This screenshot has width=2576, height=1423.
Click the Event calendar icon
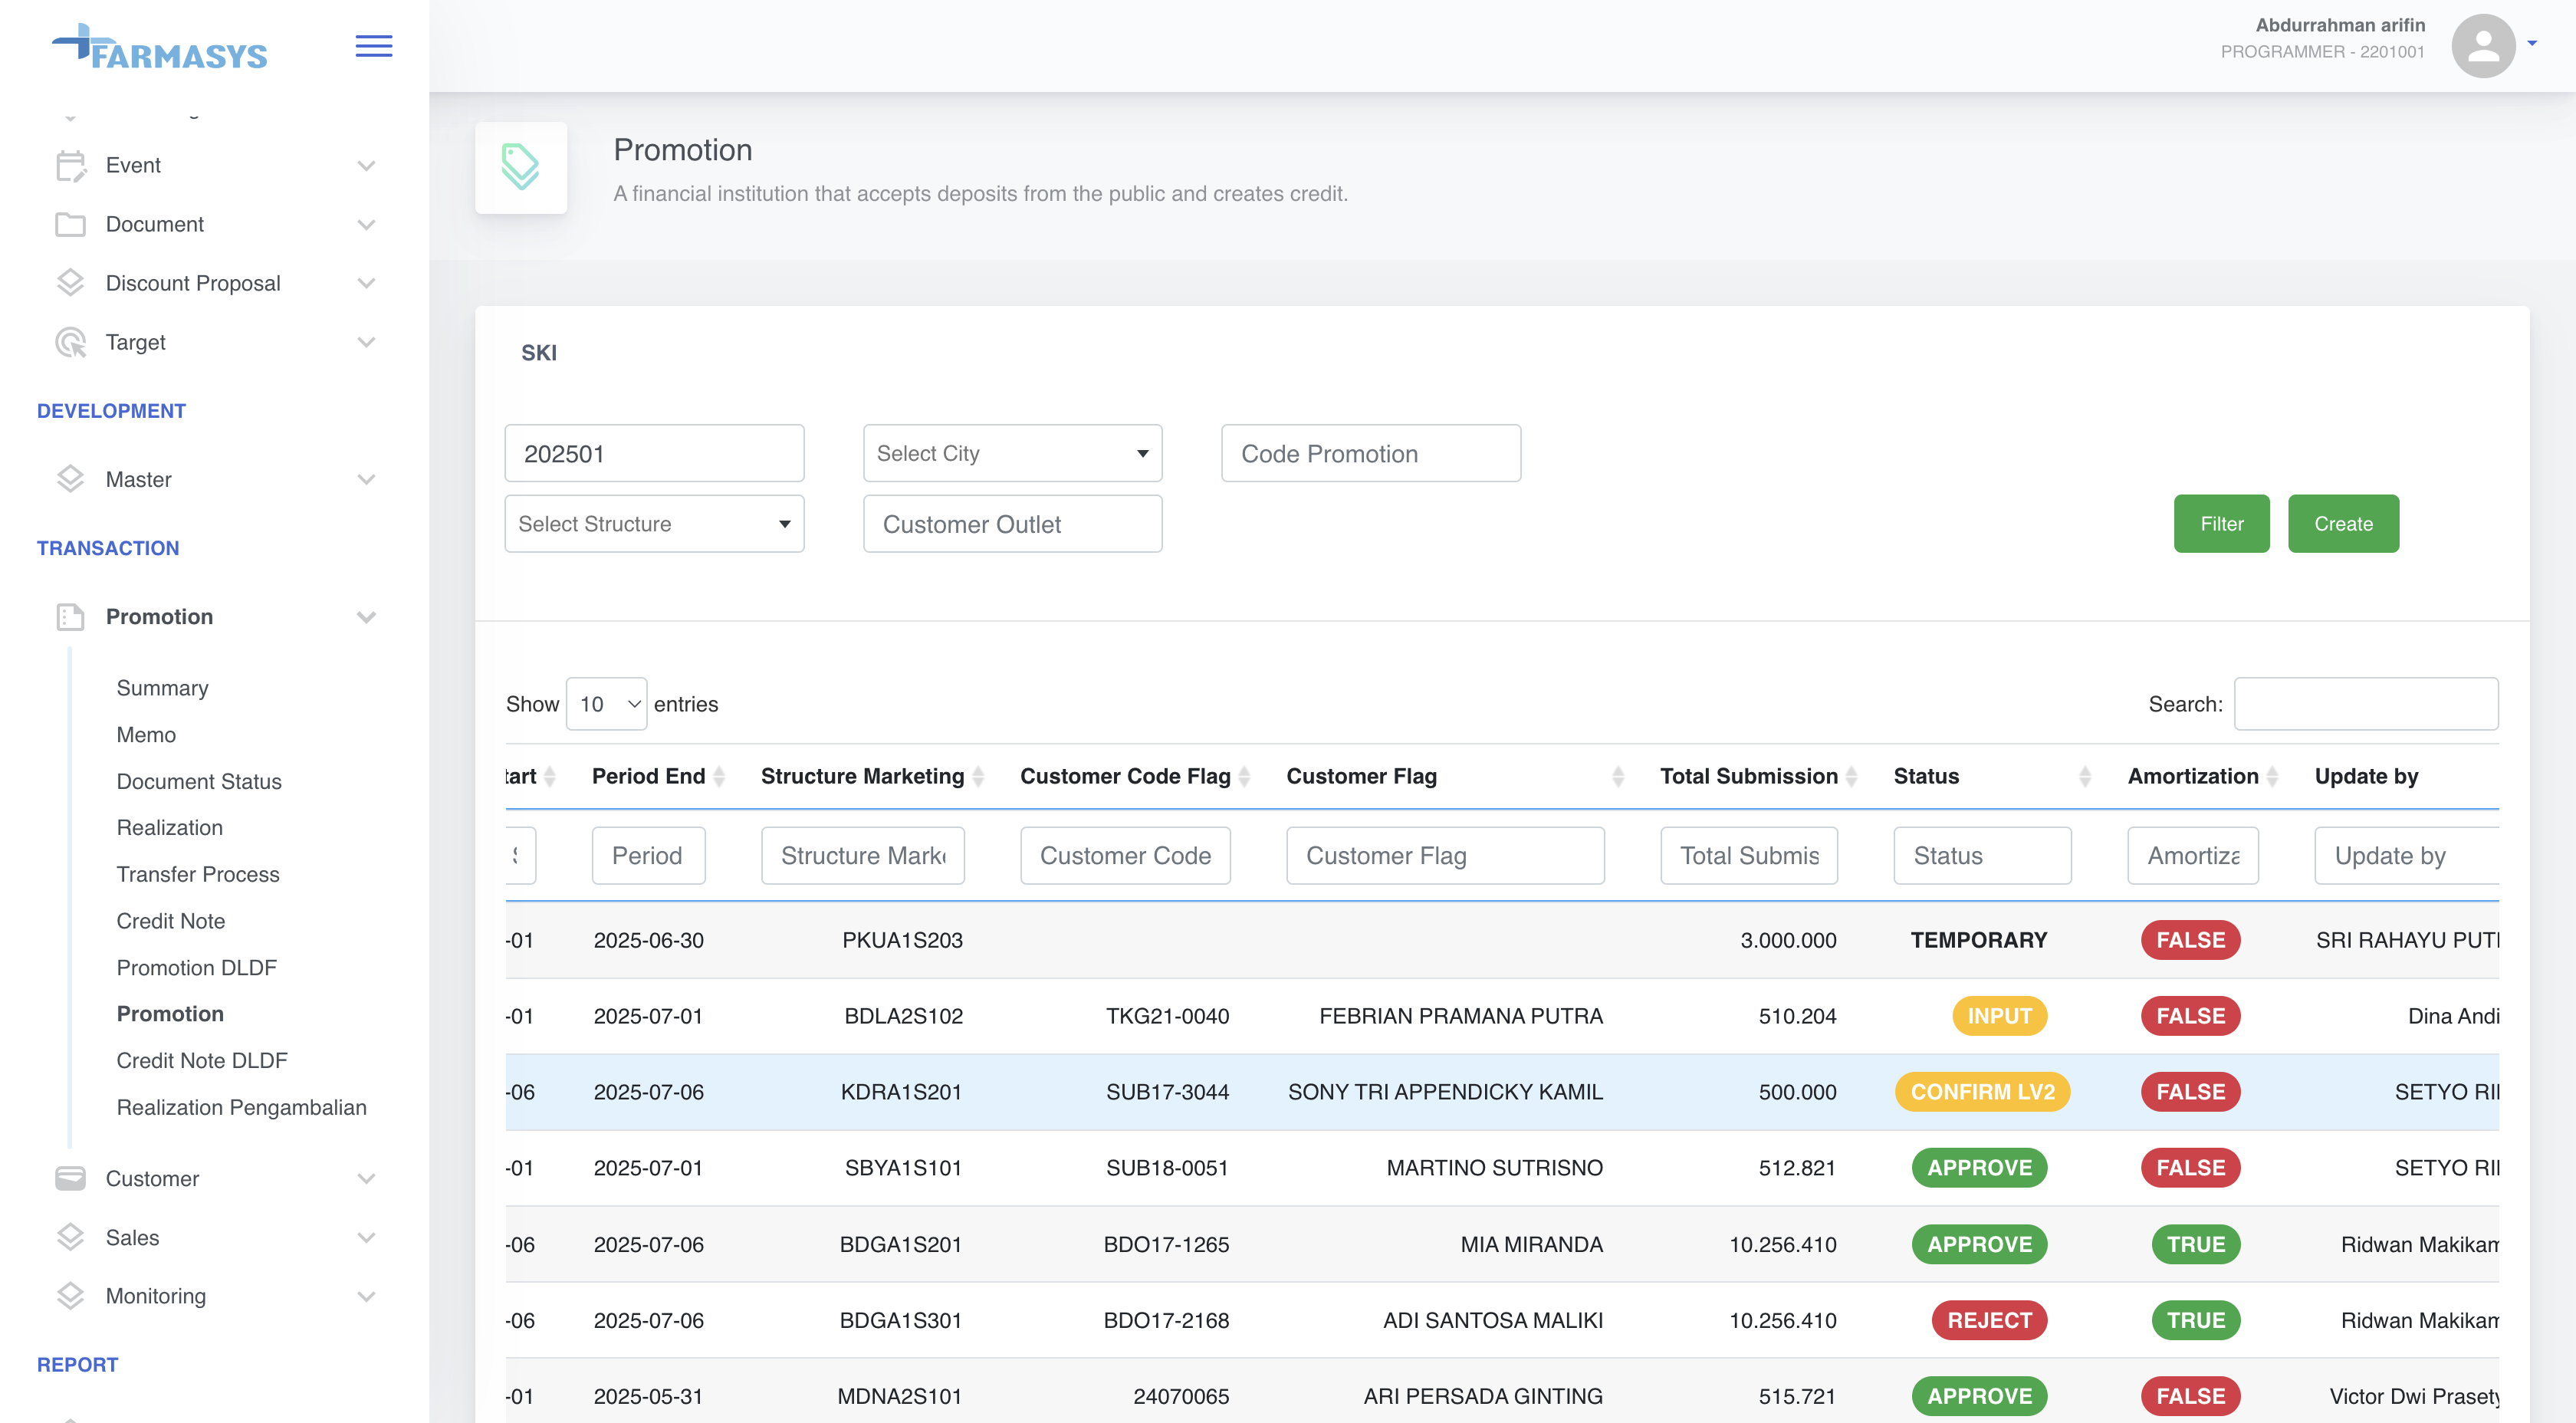point(70,166)
